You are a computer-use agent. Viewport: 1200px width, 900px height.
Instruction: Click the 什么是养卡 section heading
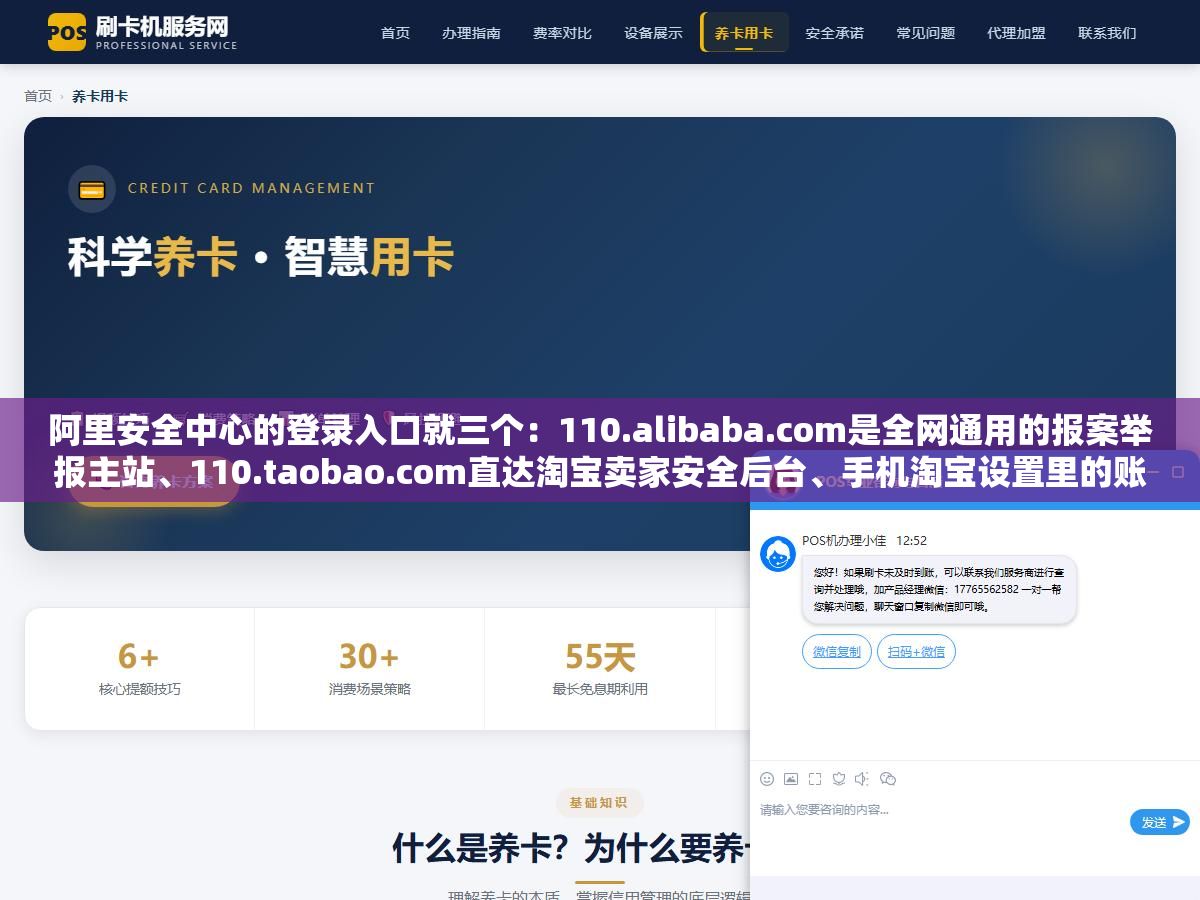click(571, 849)
